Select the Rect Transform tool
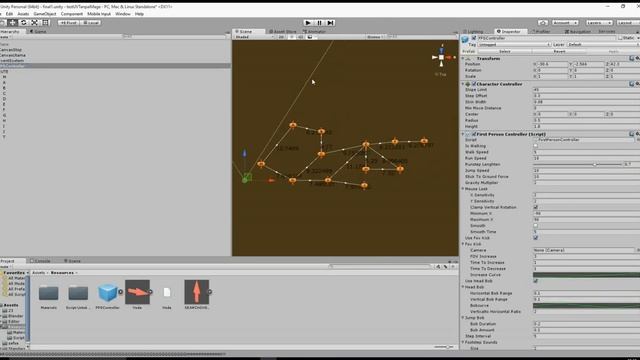640x360 pixels. [x=45, y=23]
